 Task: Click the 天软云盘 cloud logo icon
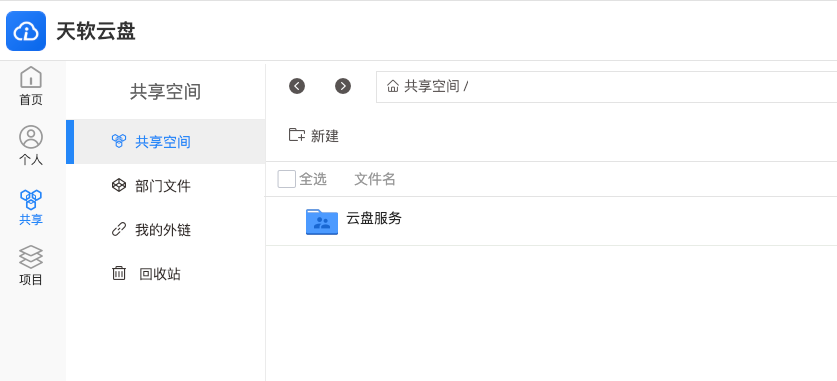pos(26,31)
